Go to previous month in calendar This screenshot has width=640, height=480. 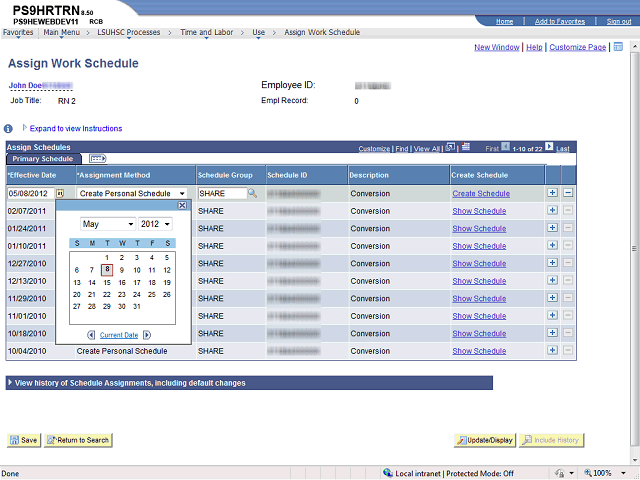click(92, 335)
